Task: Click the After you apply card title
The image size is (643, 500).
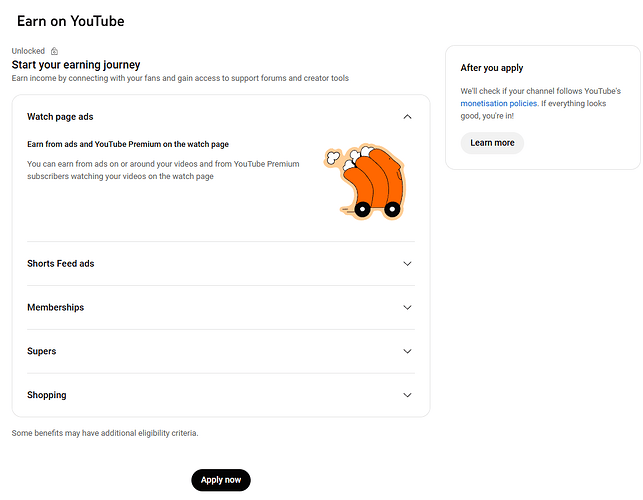Action: coord(492,68)
